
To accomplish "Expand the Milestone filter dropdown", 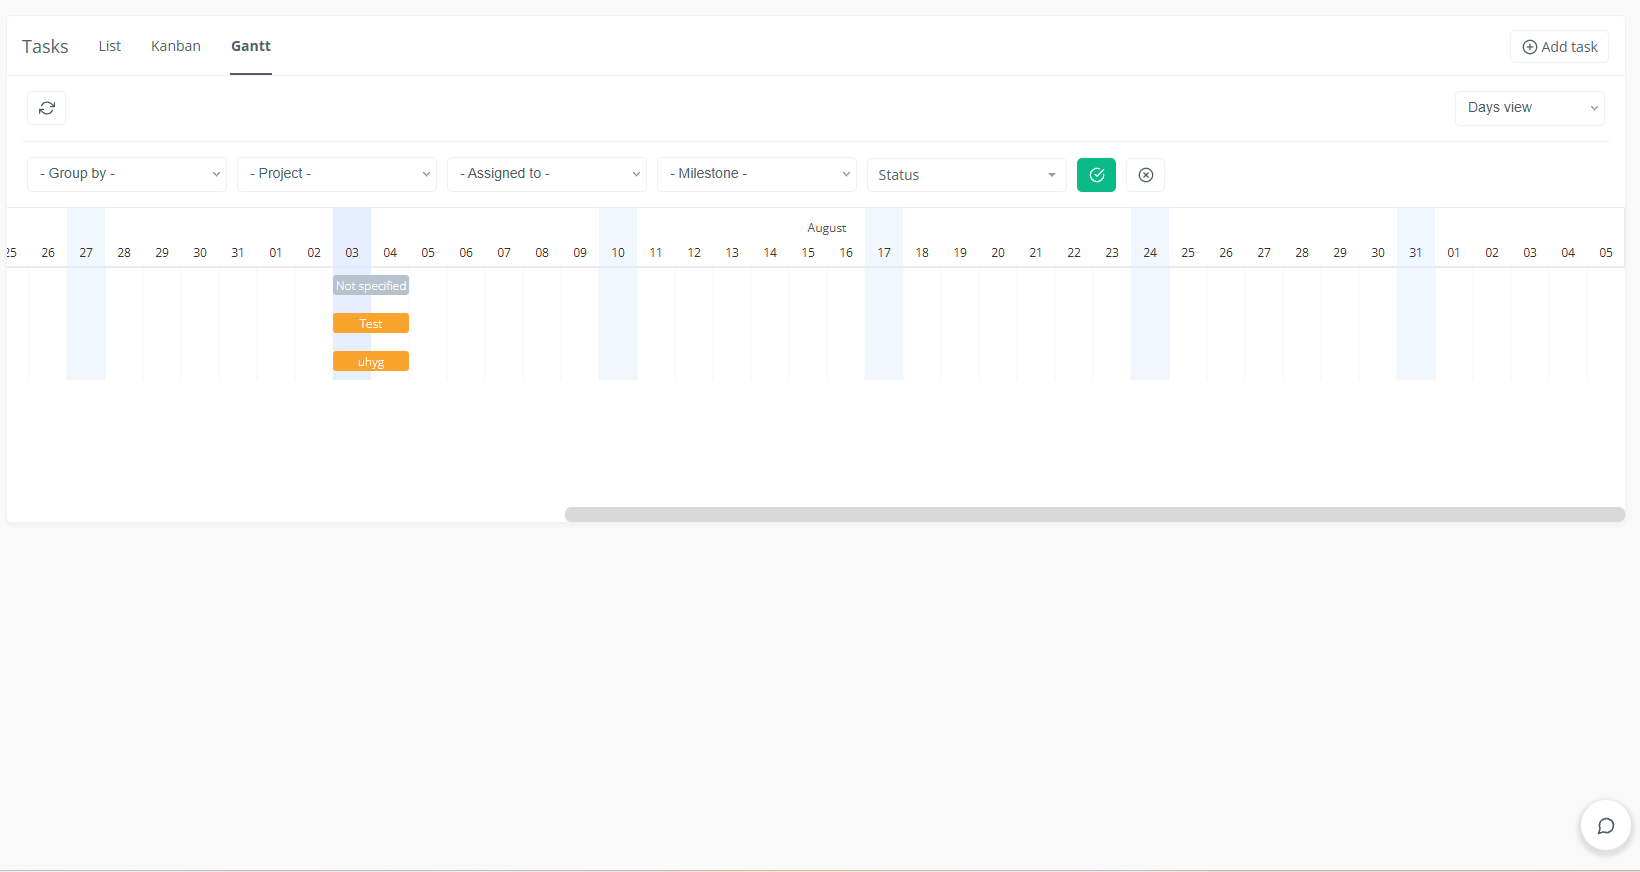I will pos(757,174).
